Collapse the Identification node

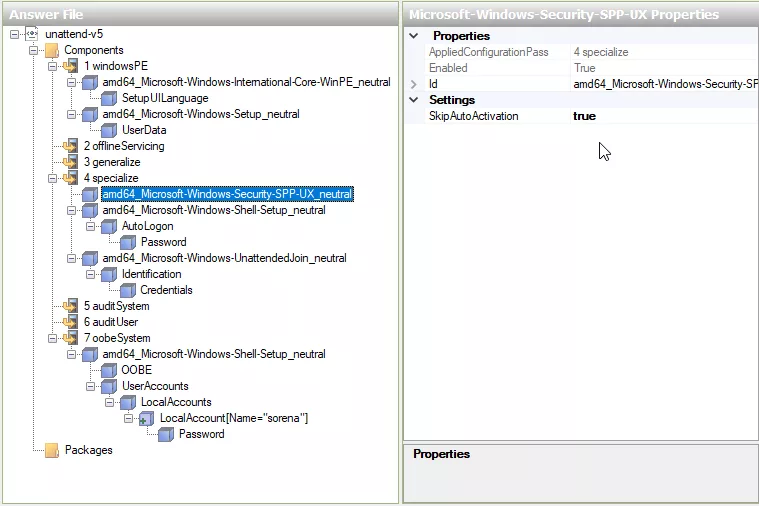coord(91,274)
